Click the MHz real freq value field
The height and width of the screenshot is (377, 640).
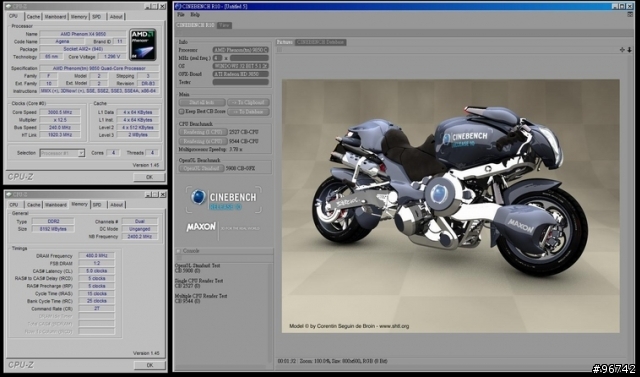click(x=249, y=58)
